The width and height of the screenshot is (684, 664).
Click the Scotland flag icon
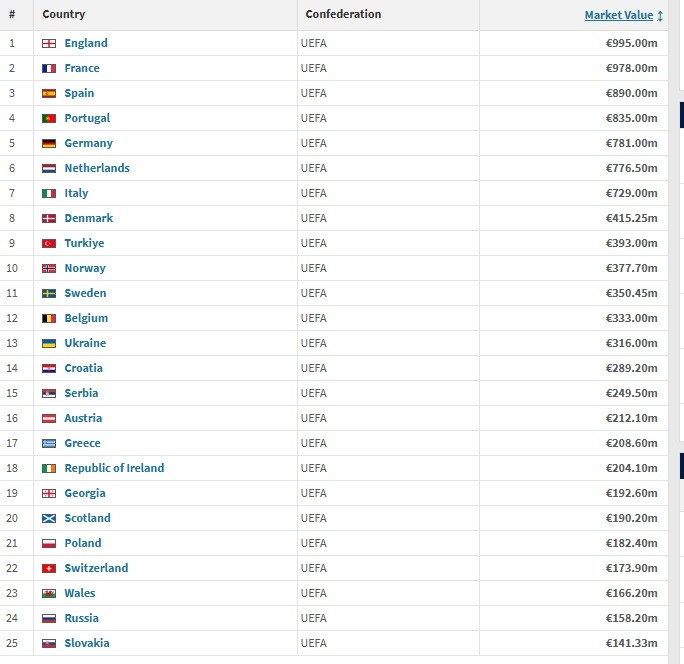coord(48,518)
